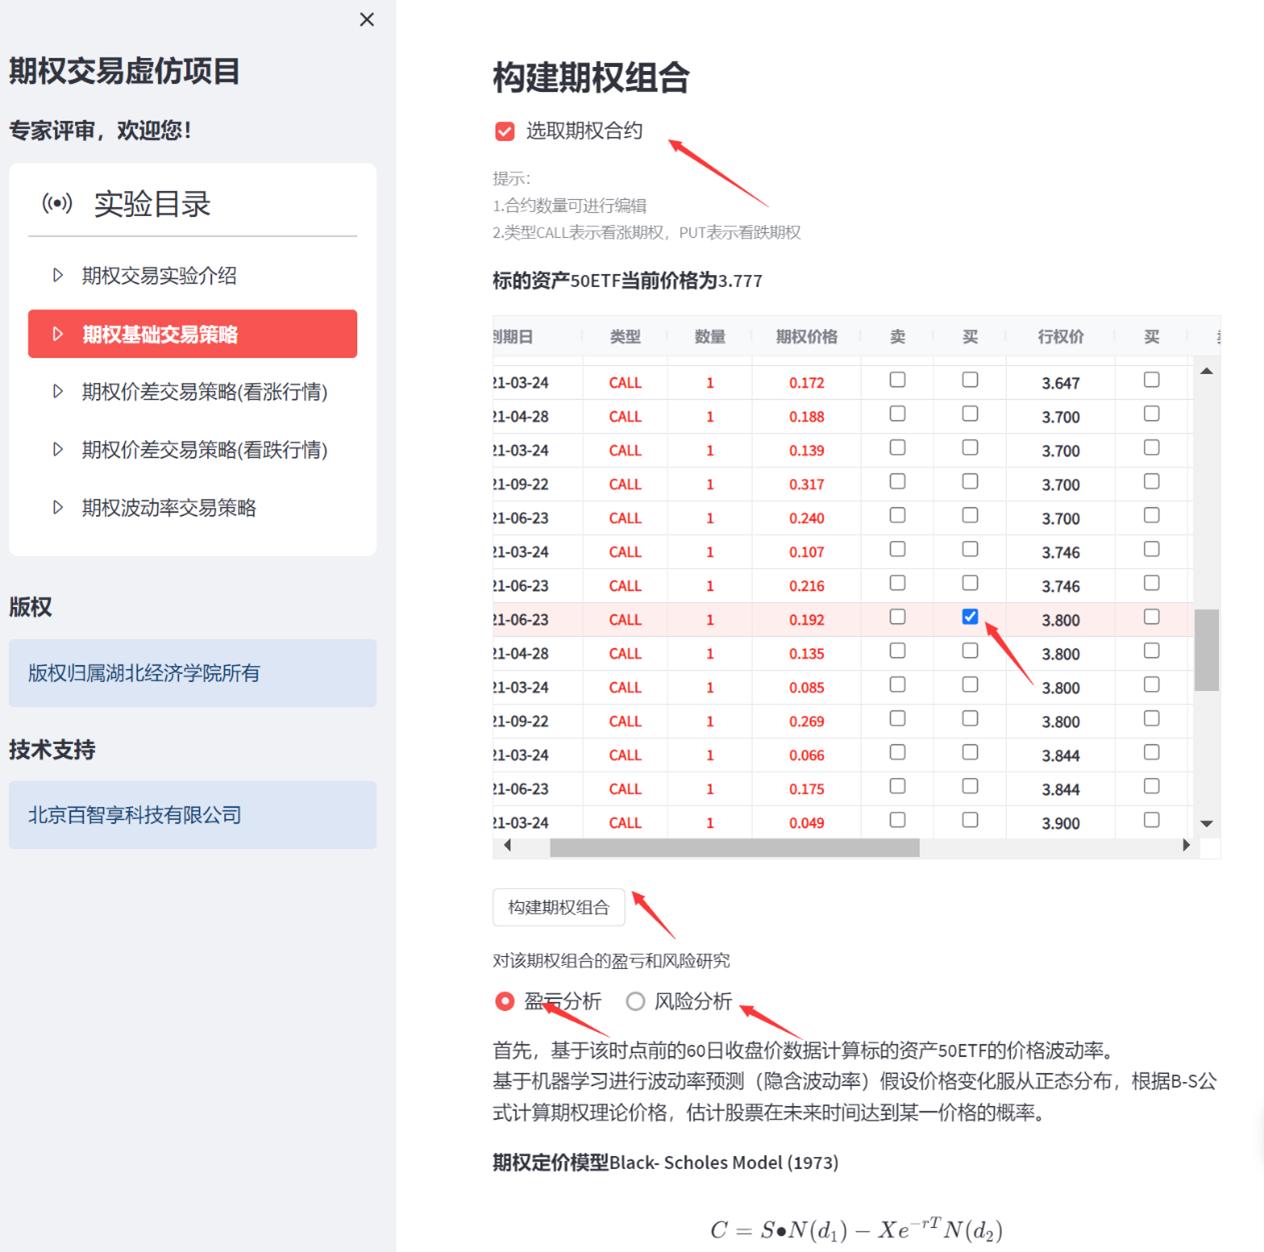Click the vertical scrollbar up arrow of options table

click(x=1207, y=371)
